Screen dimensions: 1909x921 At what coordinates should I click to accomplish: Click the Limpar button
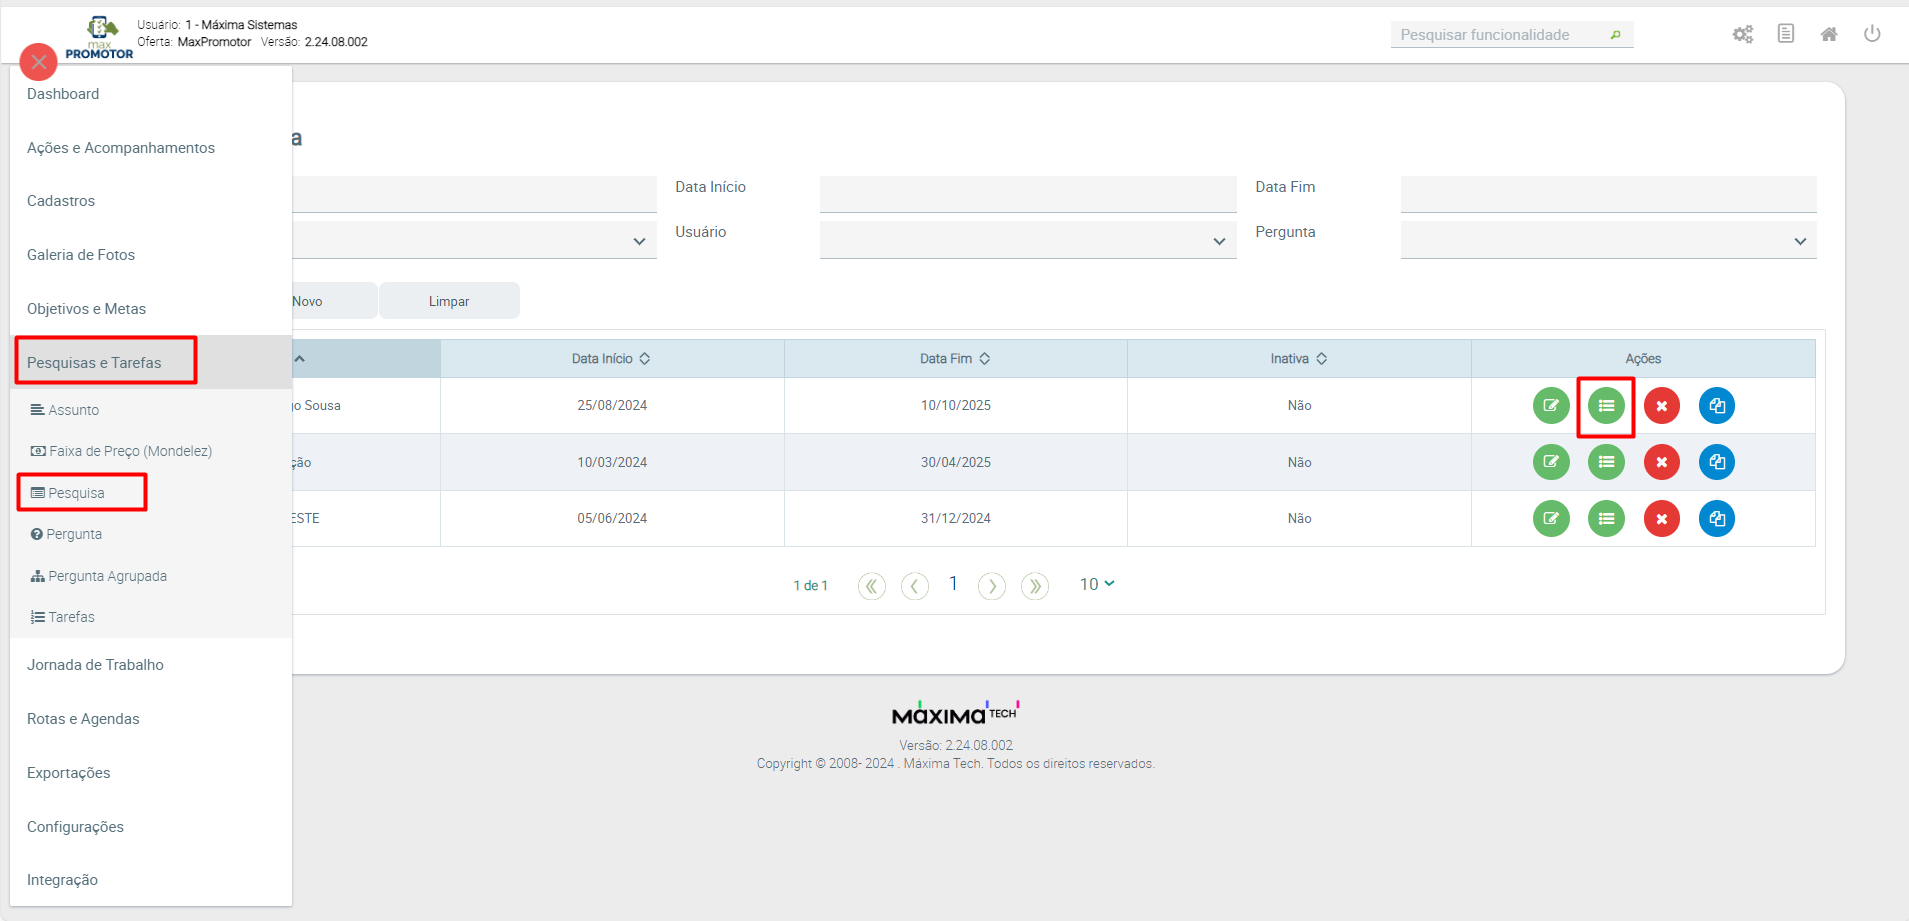449,301
